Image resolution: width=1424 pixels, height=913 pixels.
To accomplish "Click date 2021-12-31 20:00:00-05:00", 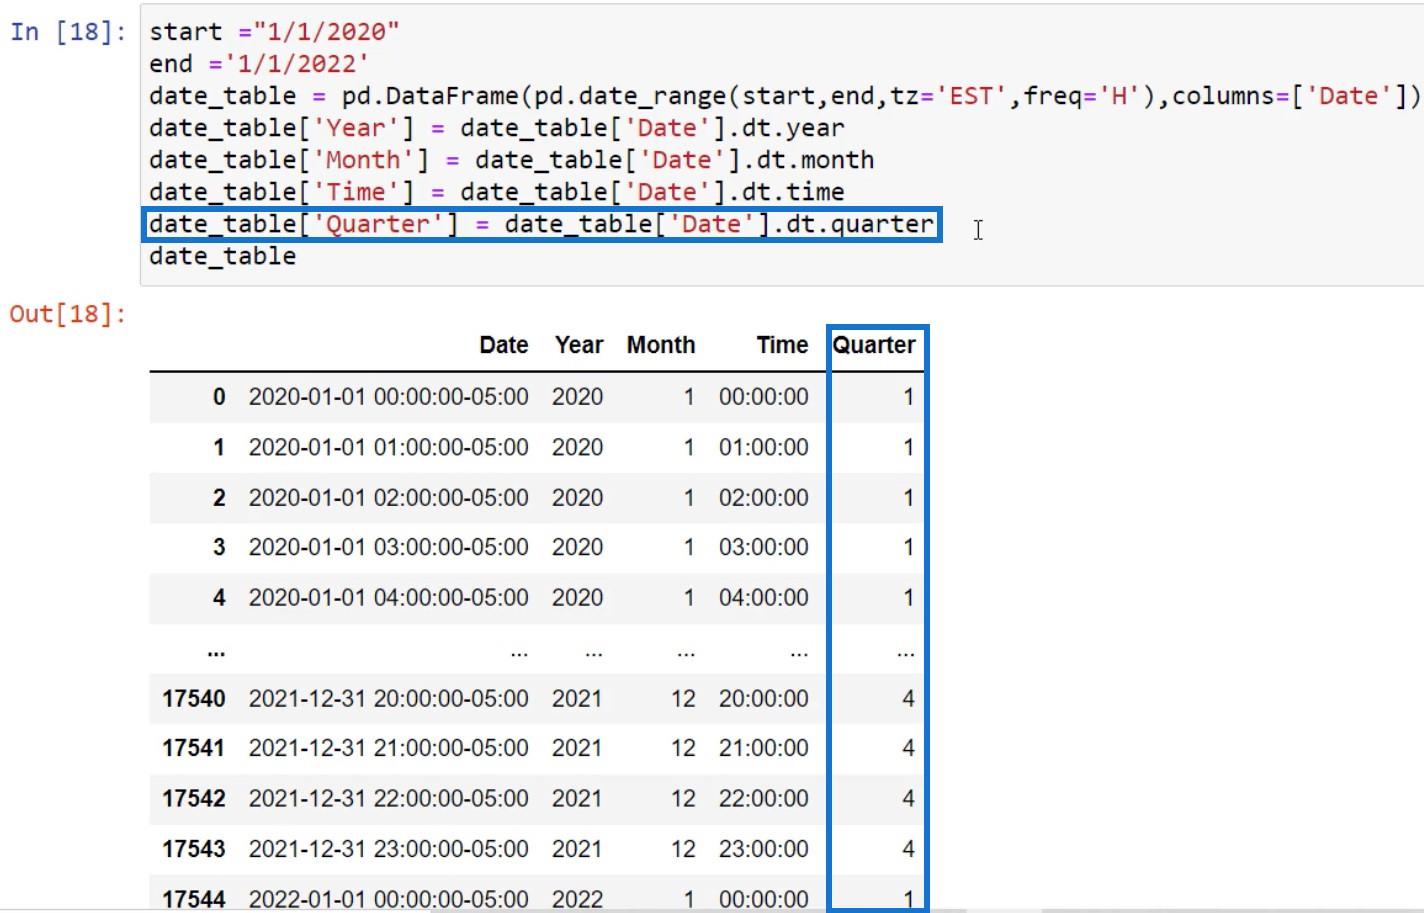I will click(x=389, y=698).
